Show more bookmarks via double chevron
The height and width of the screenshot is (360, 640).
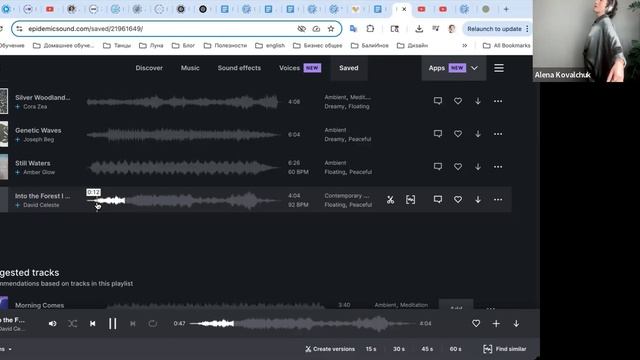464,45
